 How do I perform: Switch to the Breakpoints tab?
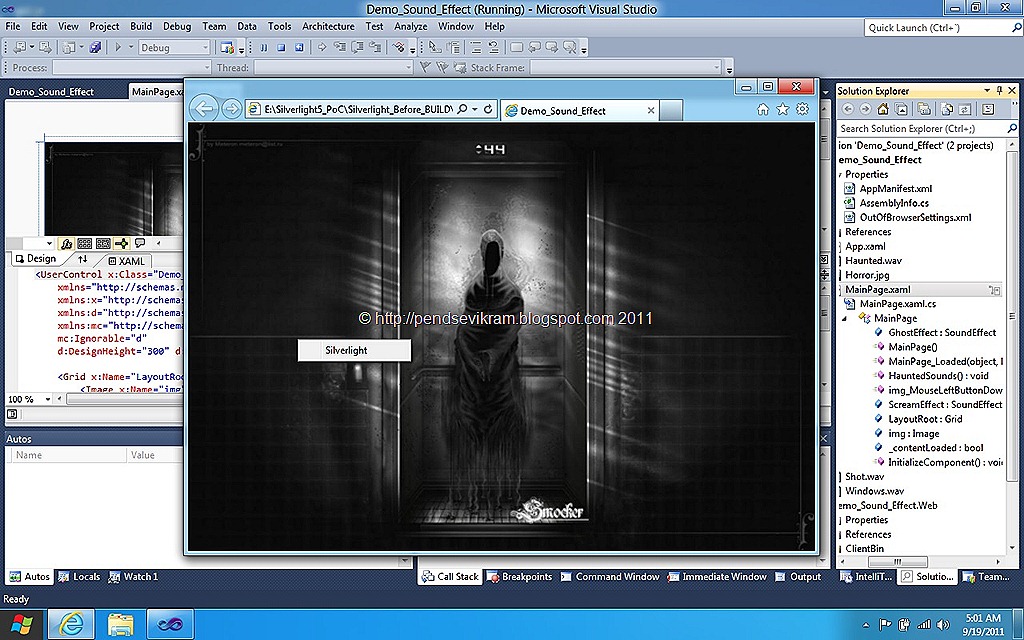[520, 577]
